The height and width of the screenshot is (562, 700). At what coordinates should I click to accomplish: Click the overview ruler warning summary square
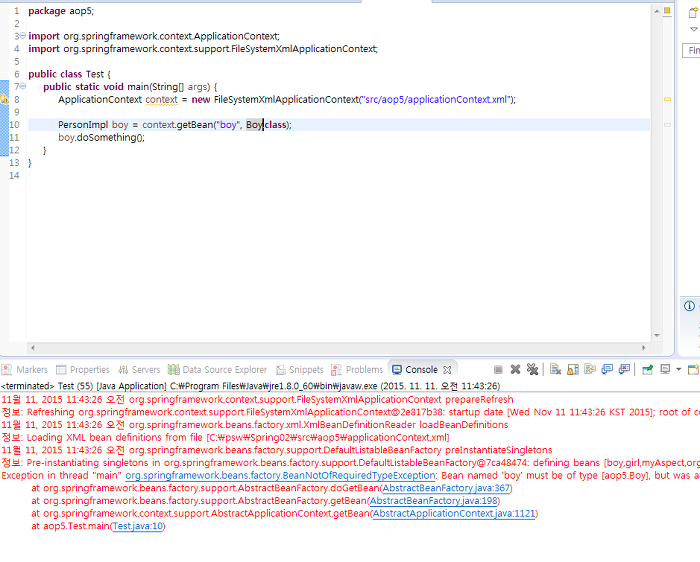[667, 10]
